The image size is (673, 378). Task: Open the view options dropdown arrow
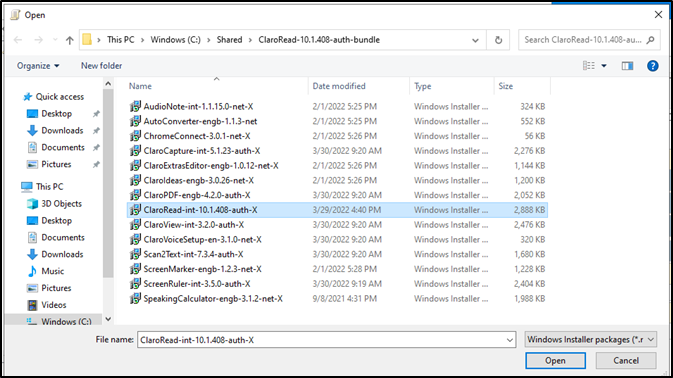pos(604,66)
